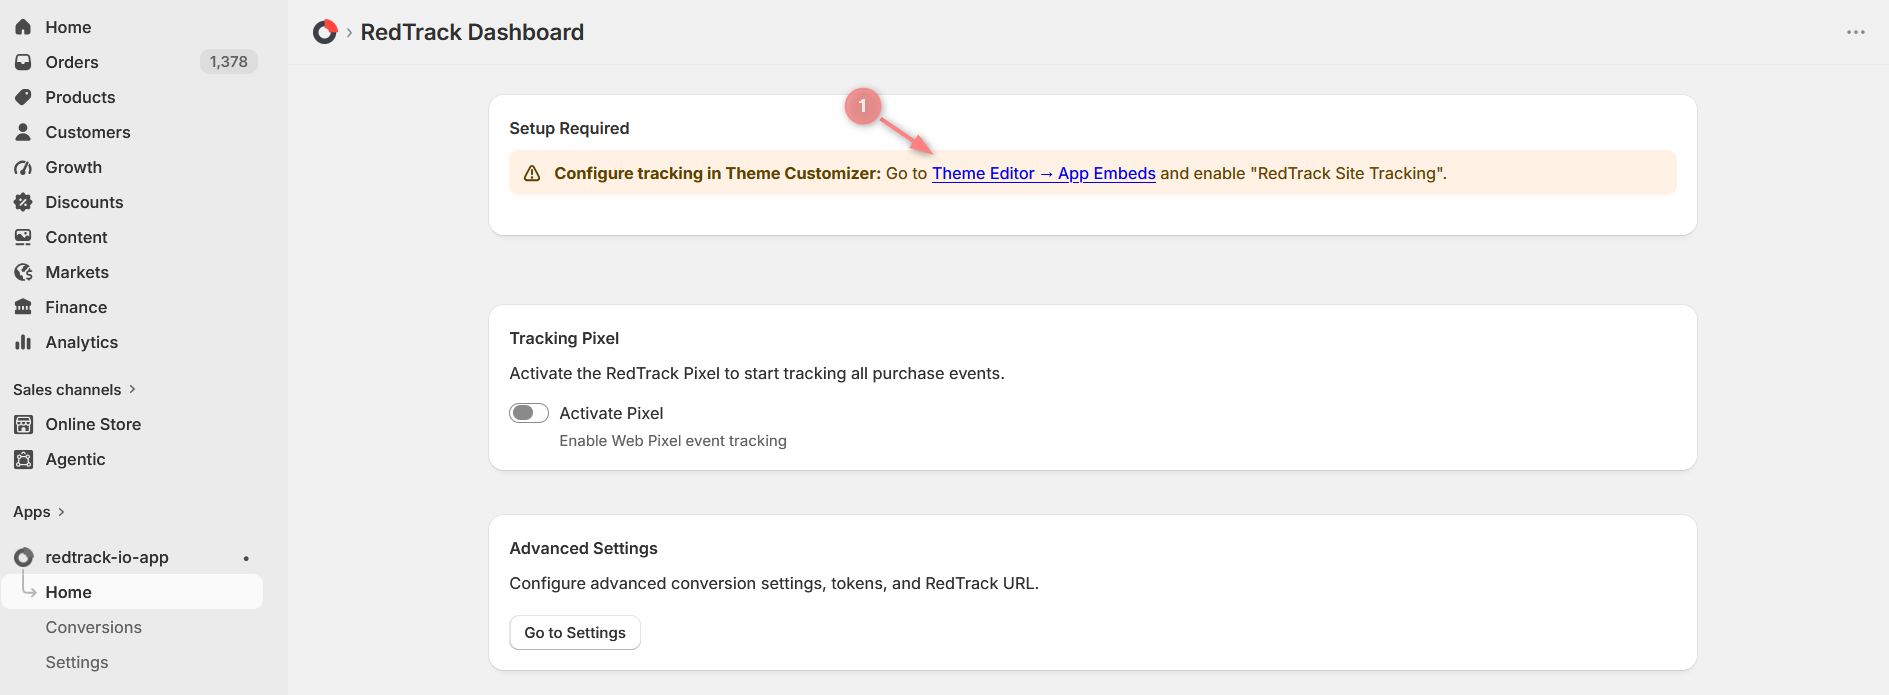Click the redtrack-io-app logo icon in sidebar
1889x695 pixels.
23,557
